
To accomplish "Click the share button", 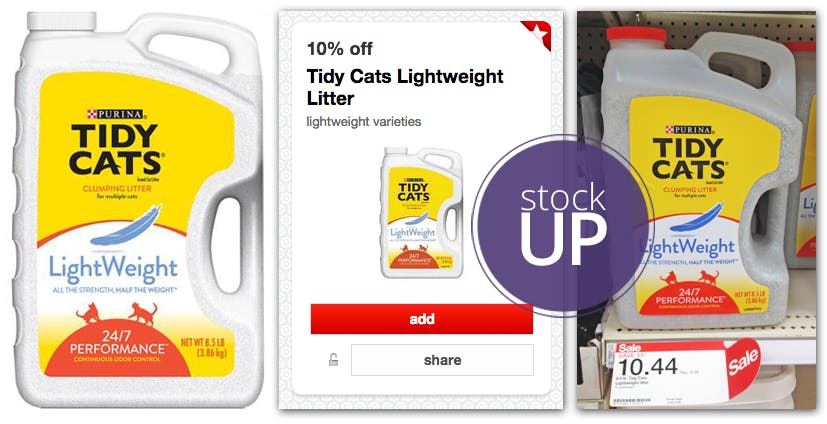I will pos(442,360).
